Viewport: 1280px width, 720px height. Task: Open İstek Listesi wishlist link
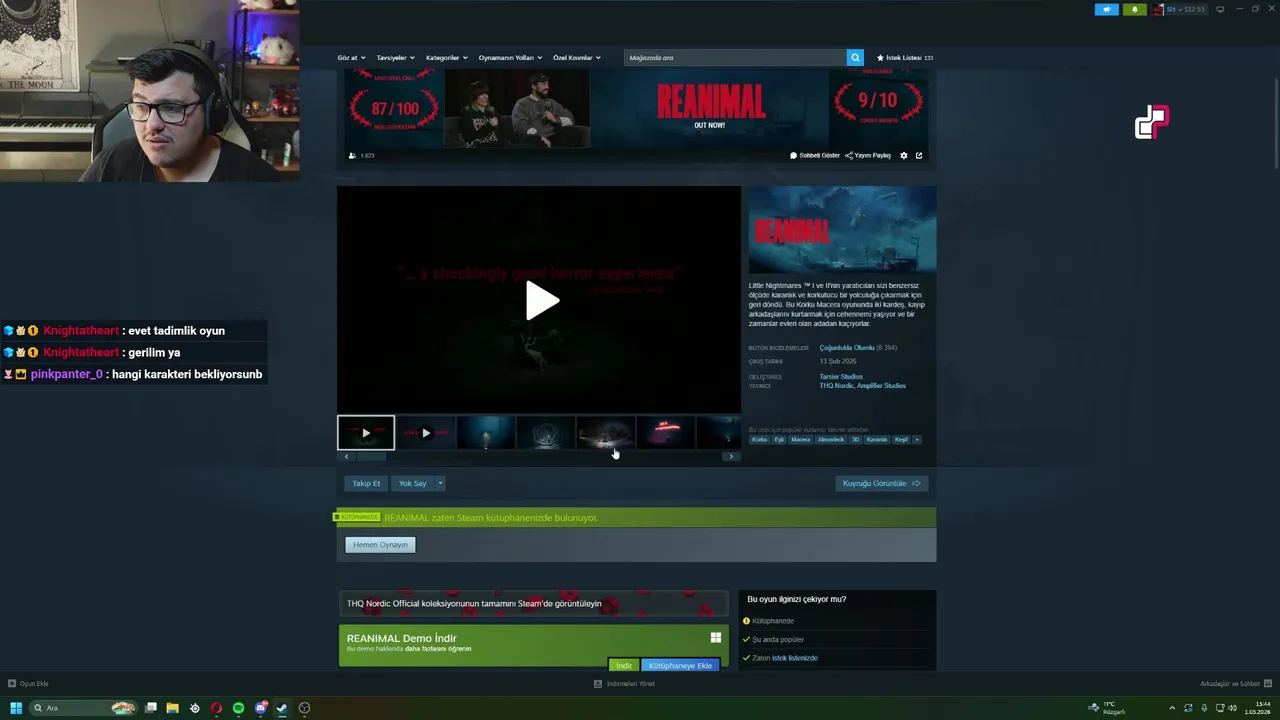(905, 58)
